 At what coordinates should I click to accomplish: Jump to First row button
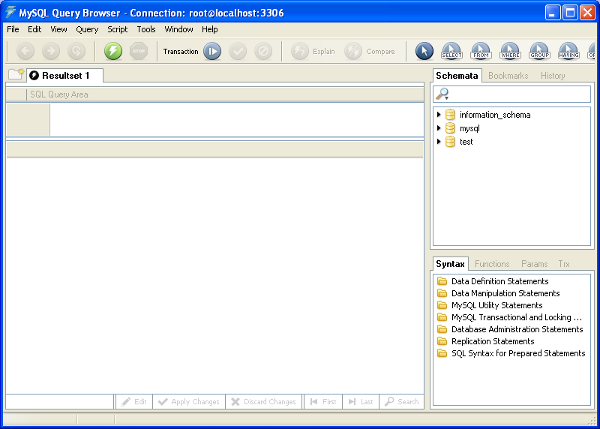(x=323, y=401)
